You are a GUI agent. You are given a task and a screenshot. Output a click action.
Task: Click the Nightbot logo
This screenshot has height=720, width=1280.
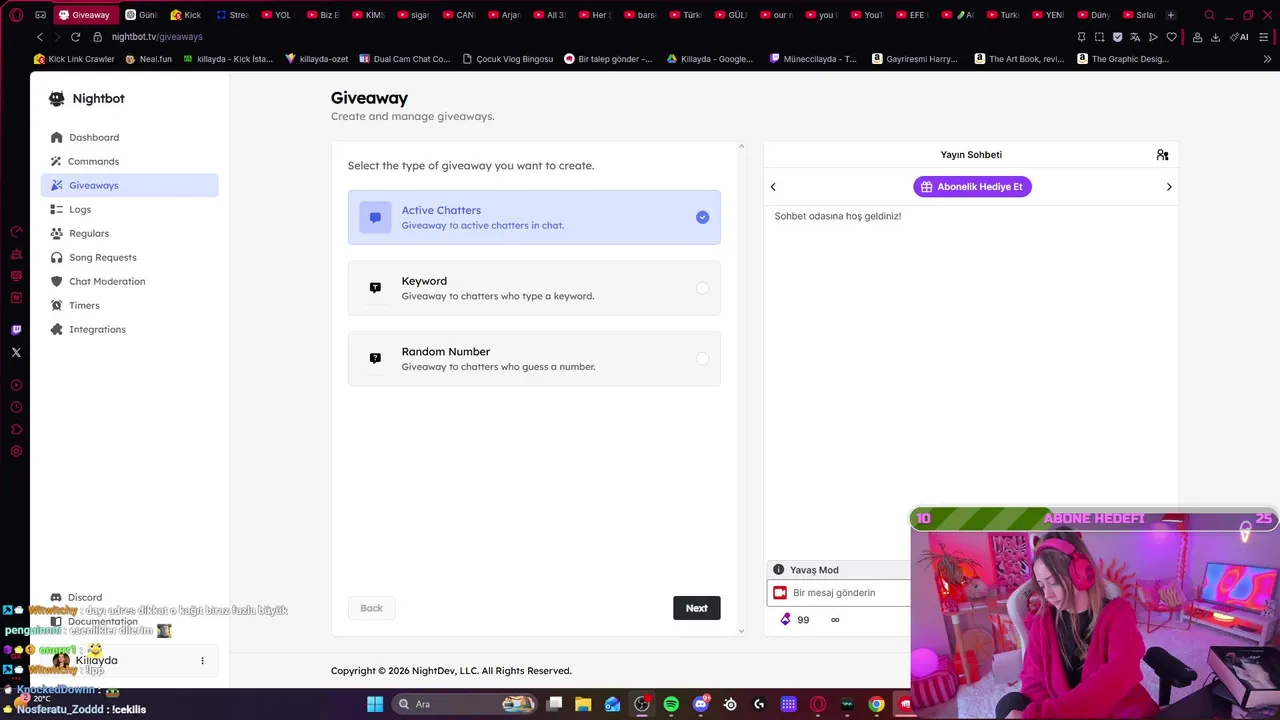pyautogui.click(x=87, y=99)
